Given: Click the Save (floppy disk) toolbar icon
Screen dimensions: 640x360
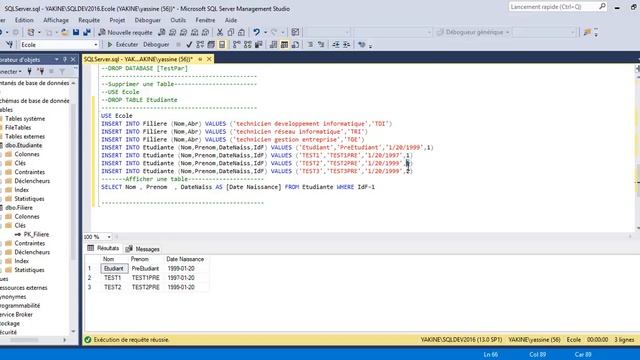Looking at the screenshot, I should 76,32.
